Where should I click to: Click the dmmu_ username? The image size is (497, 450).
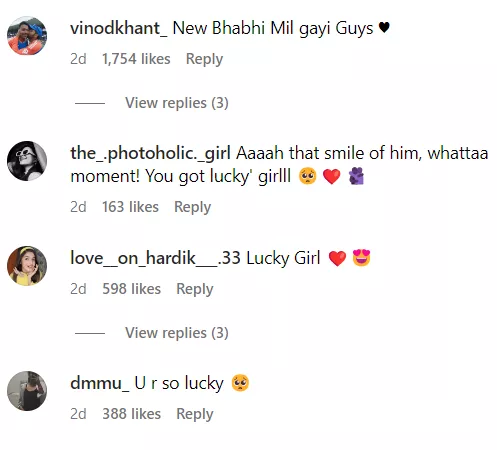[99, 383]
